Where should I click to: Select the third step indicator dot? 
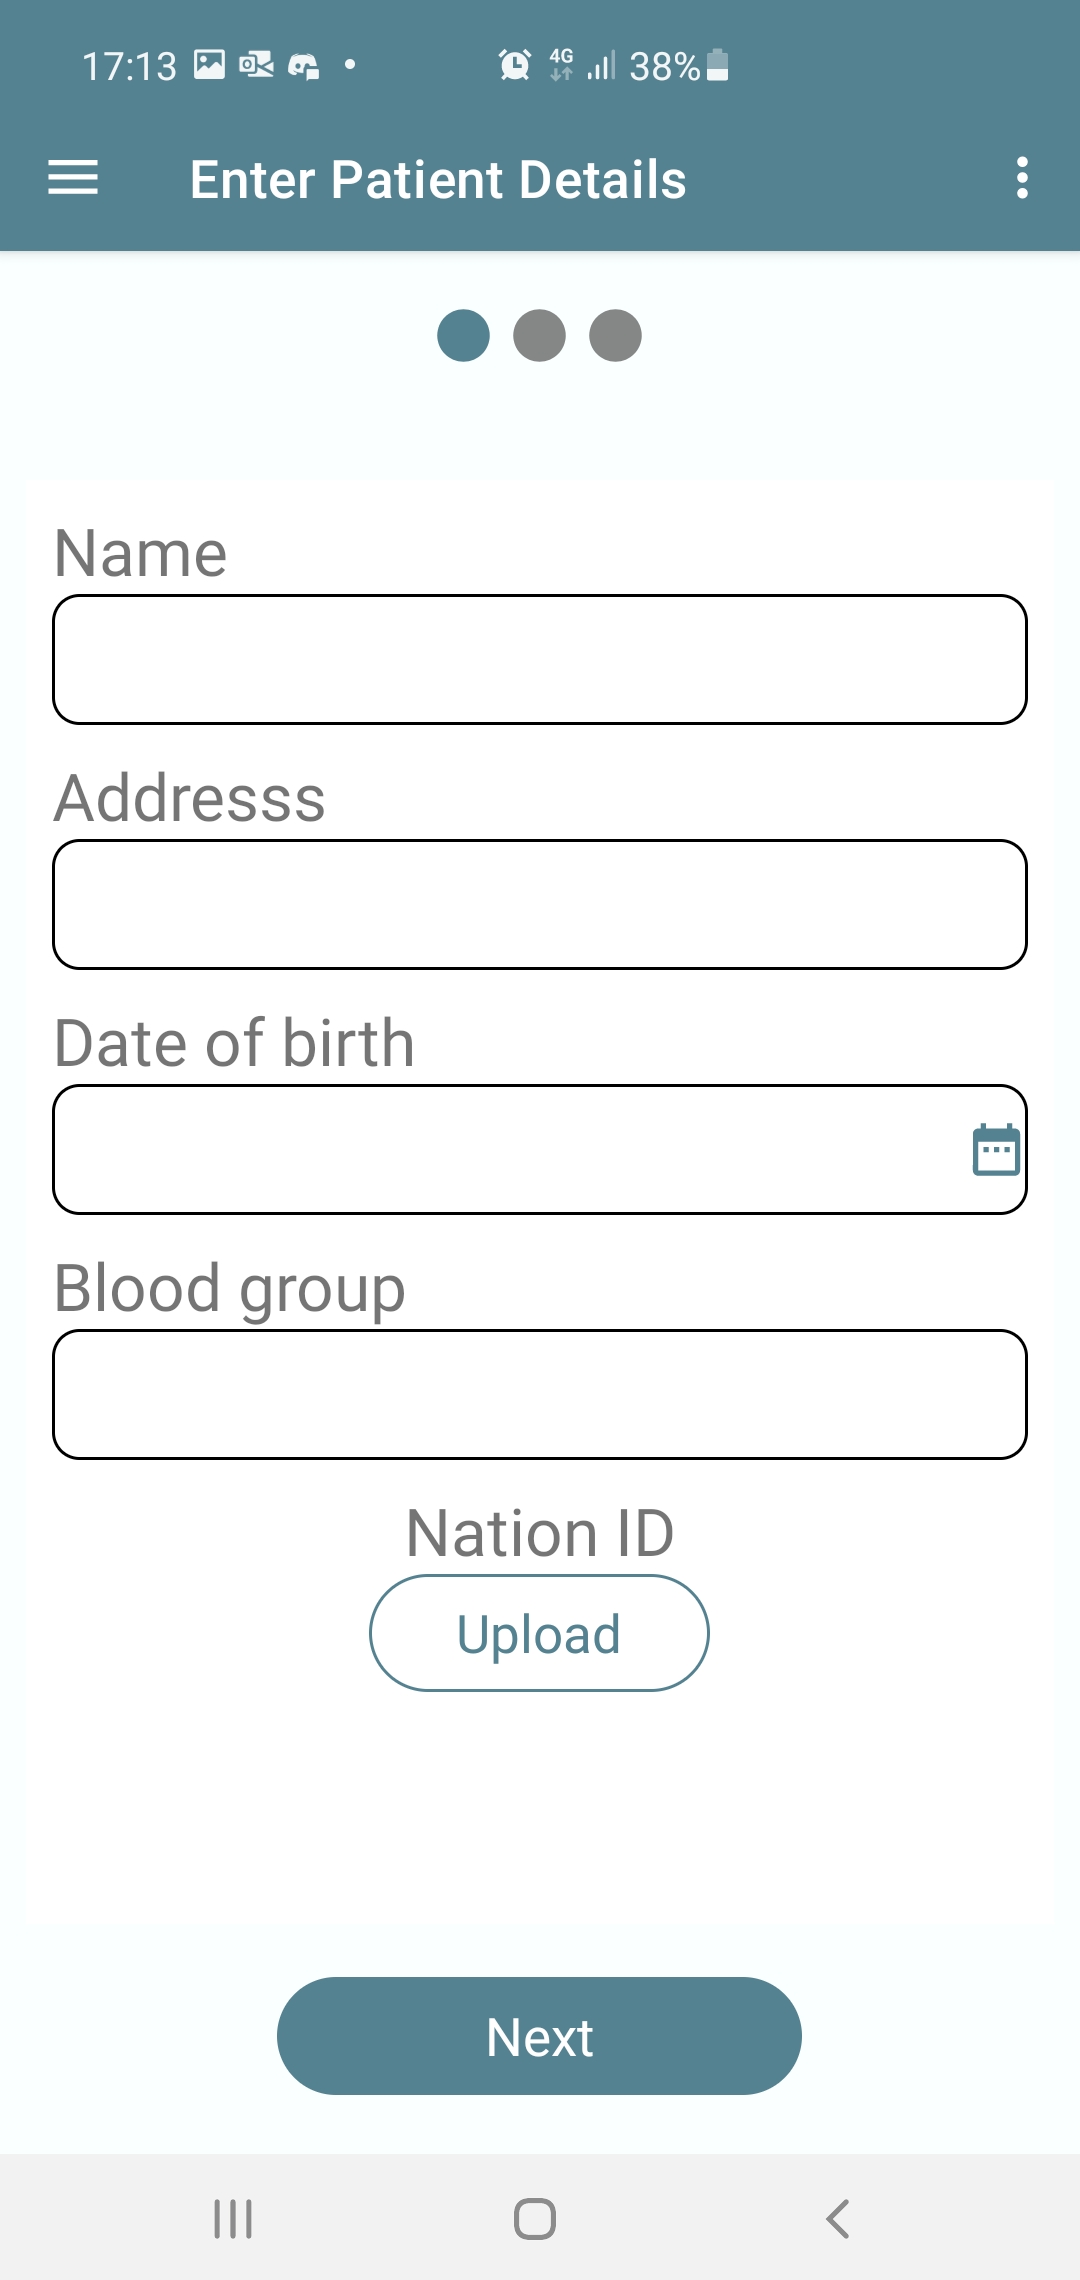click(x=615, y=335)
